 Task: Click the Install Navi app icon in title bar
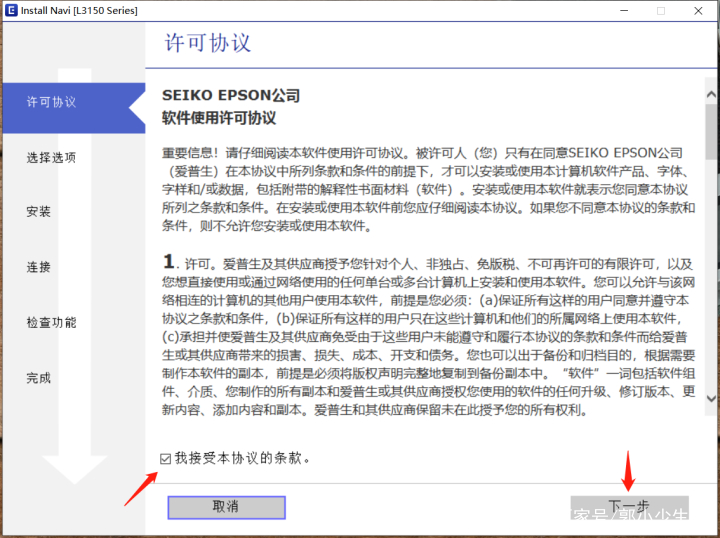click(11, 10)
